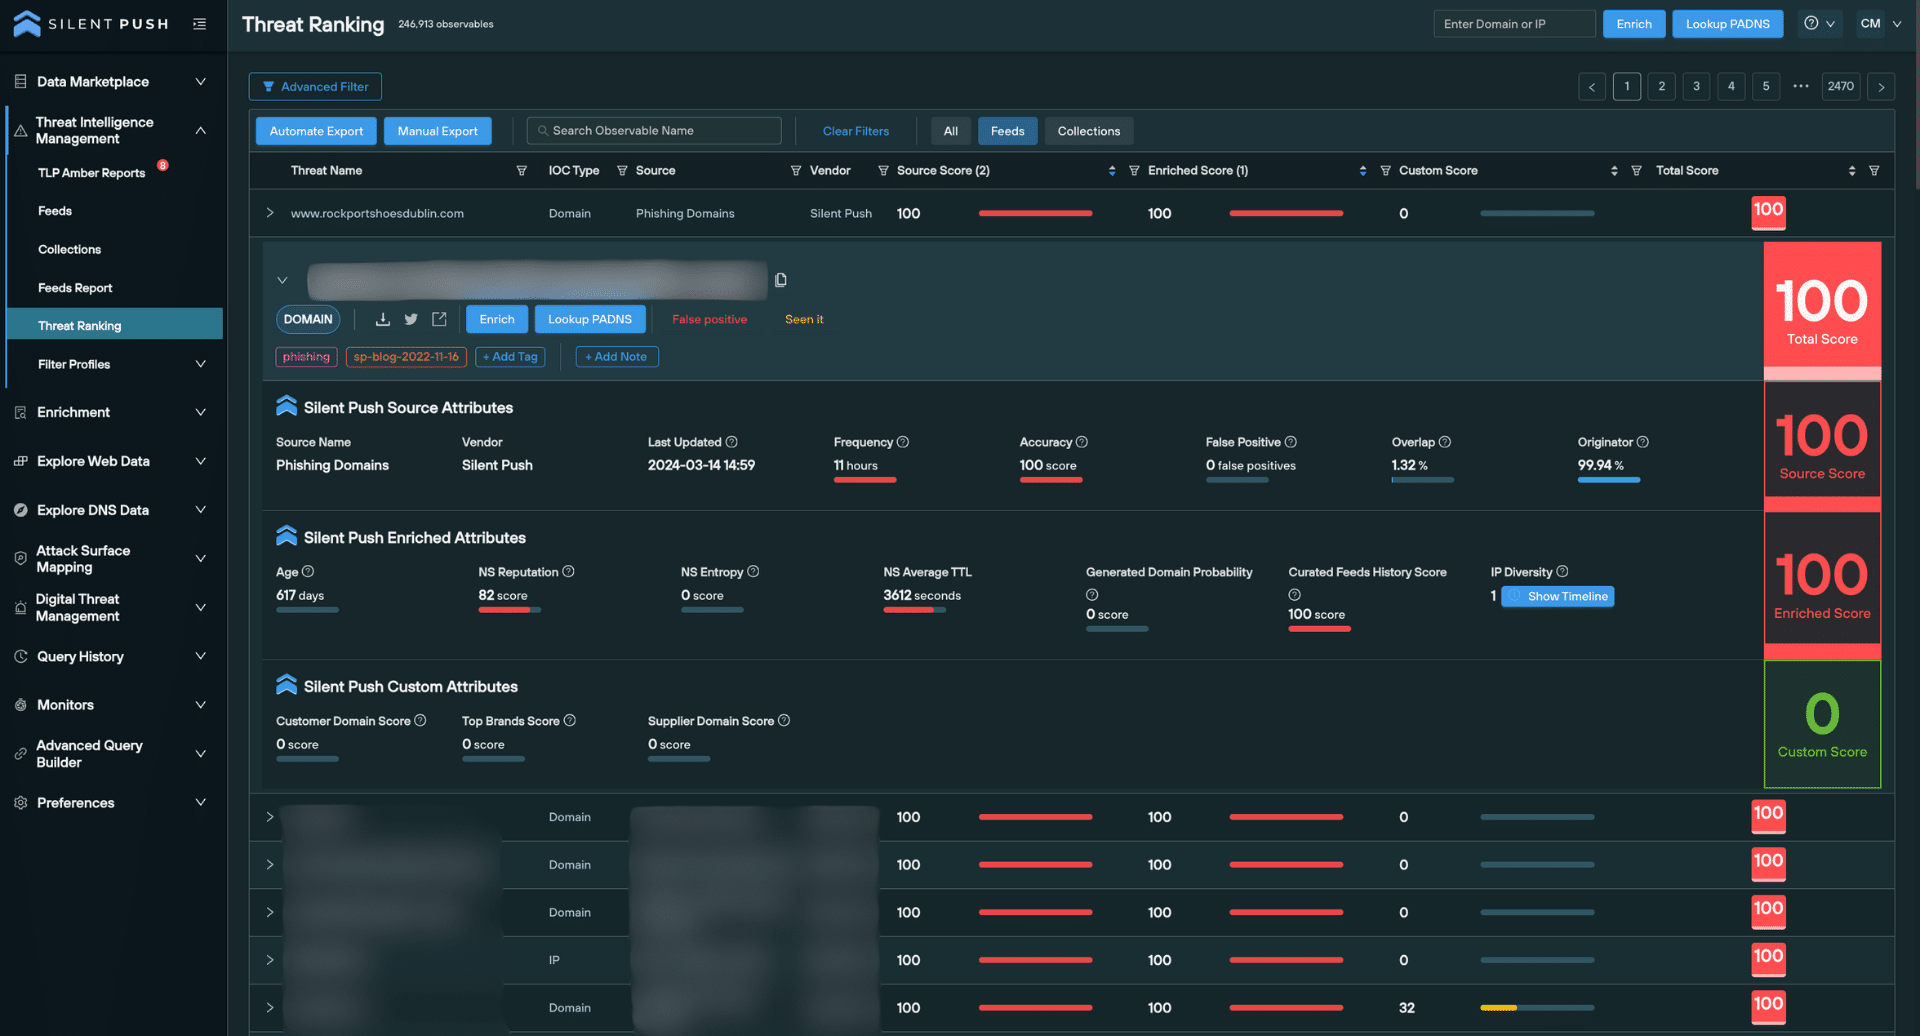The image size is (1920, 1036).
Task: Click Add Tag button
Action: pyautogui.click(x=510, y=357)
